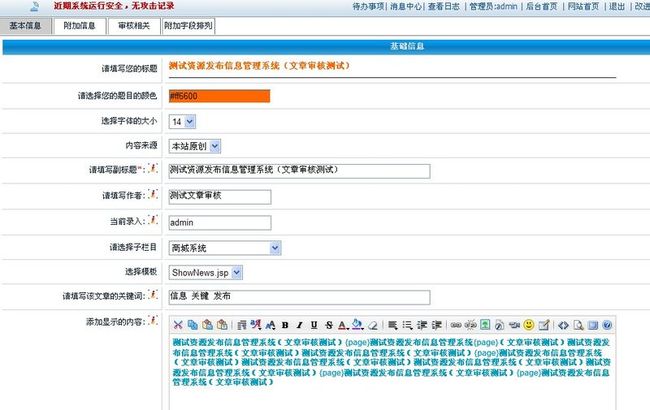650x410 pixels.
Task: Click the fullscreen editor icon
Action: tap(593, 325)
